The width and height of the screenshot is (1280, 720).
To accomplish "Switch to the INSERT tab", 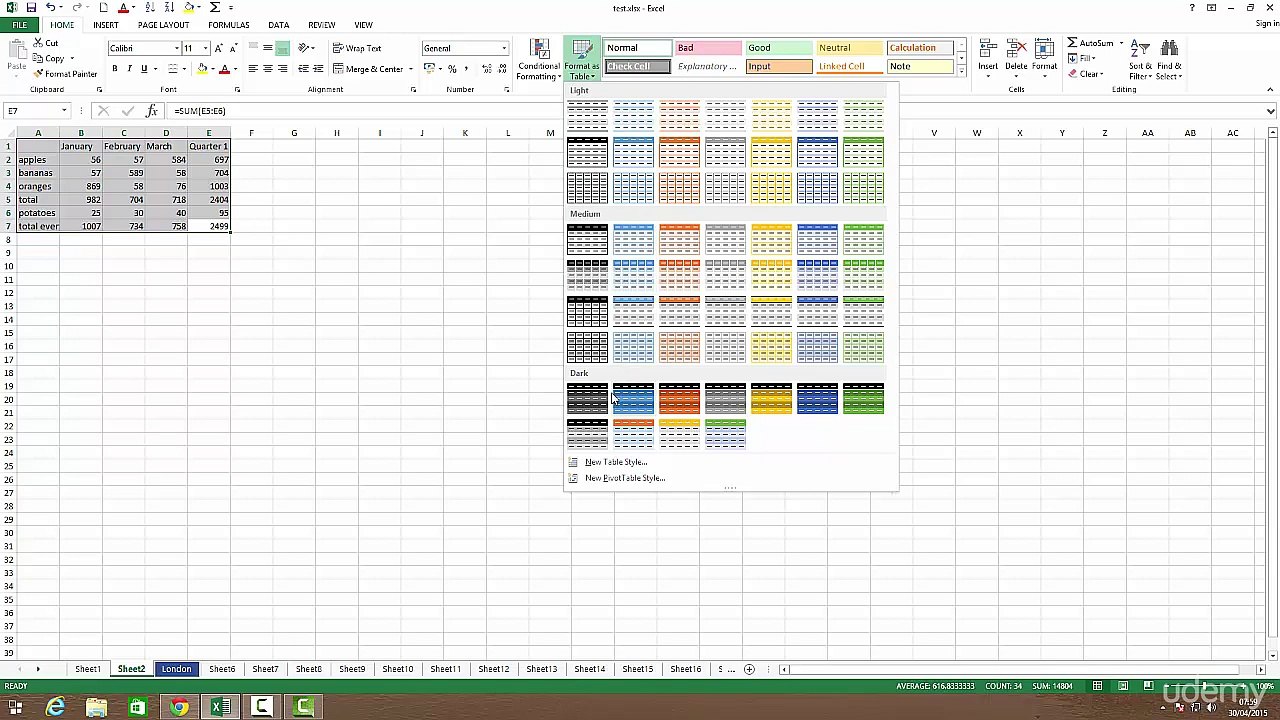I will [105, 25].
